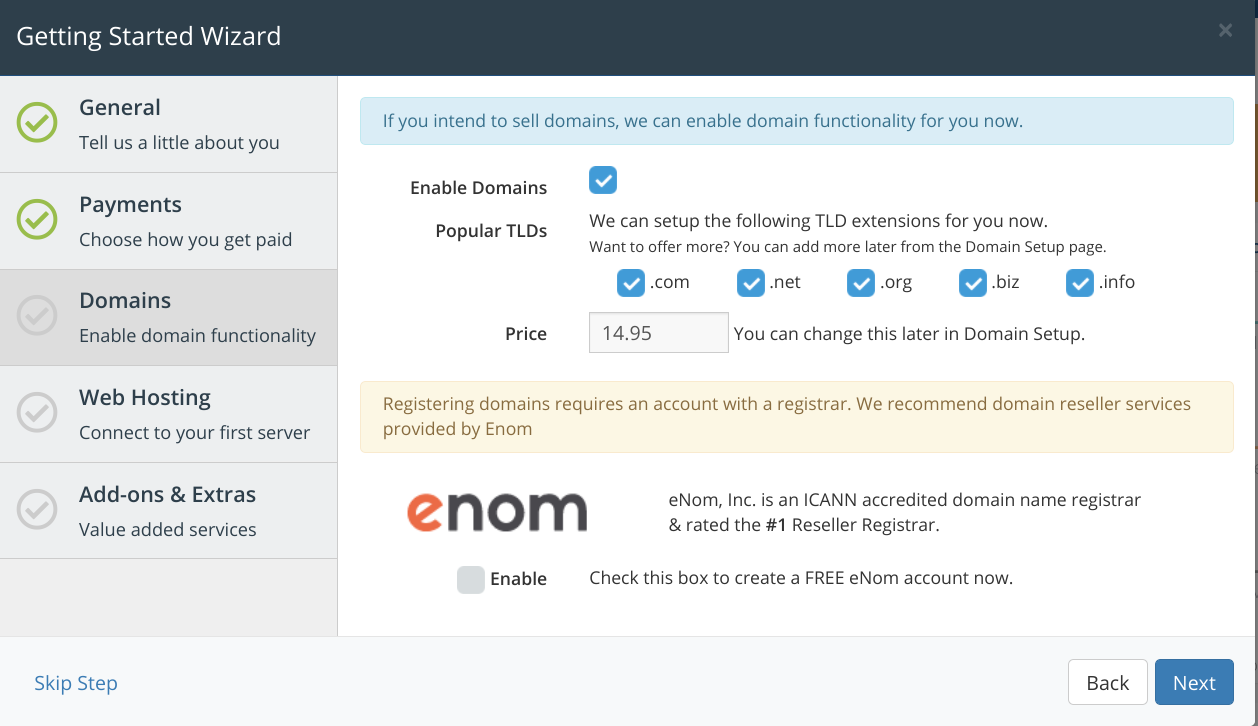1258x726 pixels.
Task: Click the grey checkmark icon beside Domains
Action: (x=38, y=316)
